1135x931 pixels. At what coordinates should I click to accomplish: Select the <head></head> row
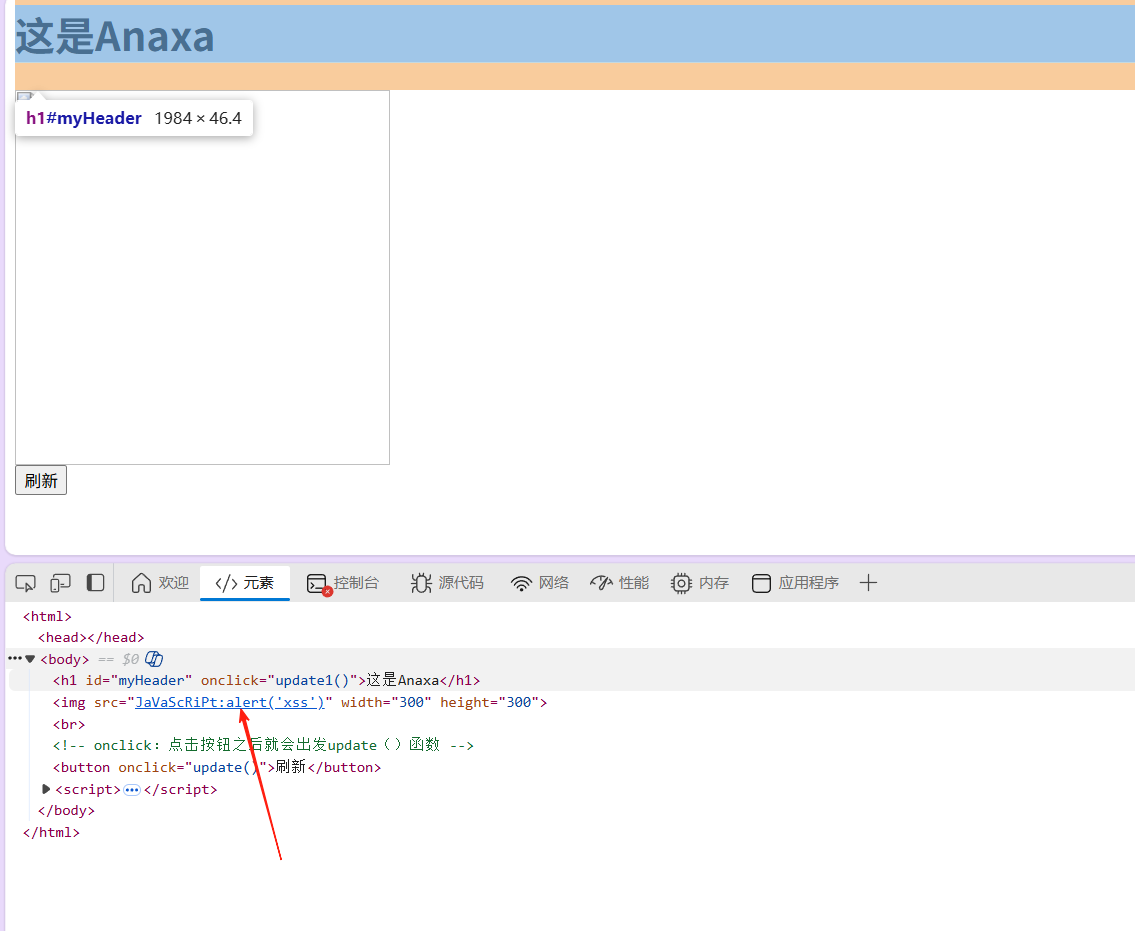(x=91, y=637)
